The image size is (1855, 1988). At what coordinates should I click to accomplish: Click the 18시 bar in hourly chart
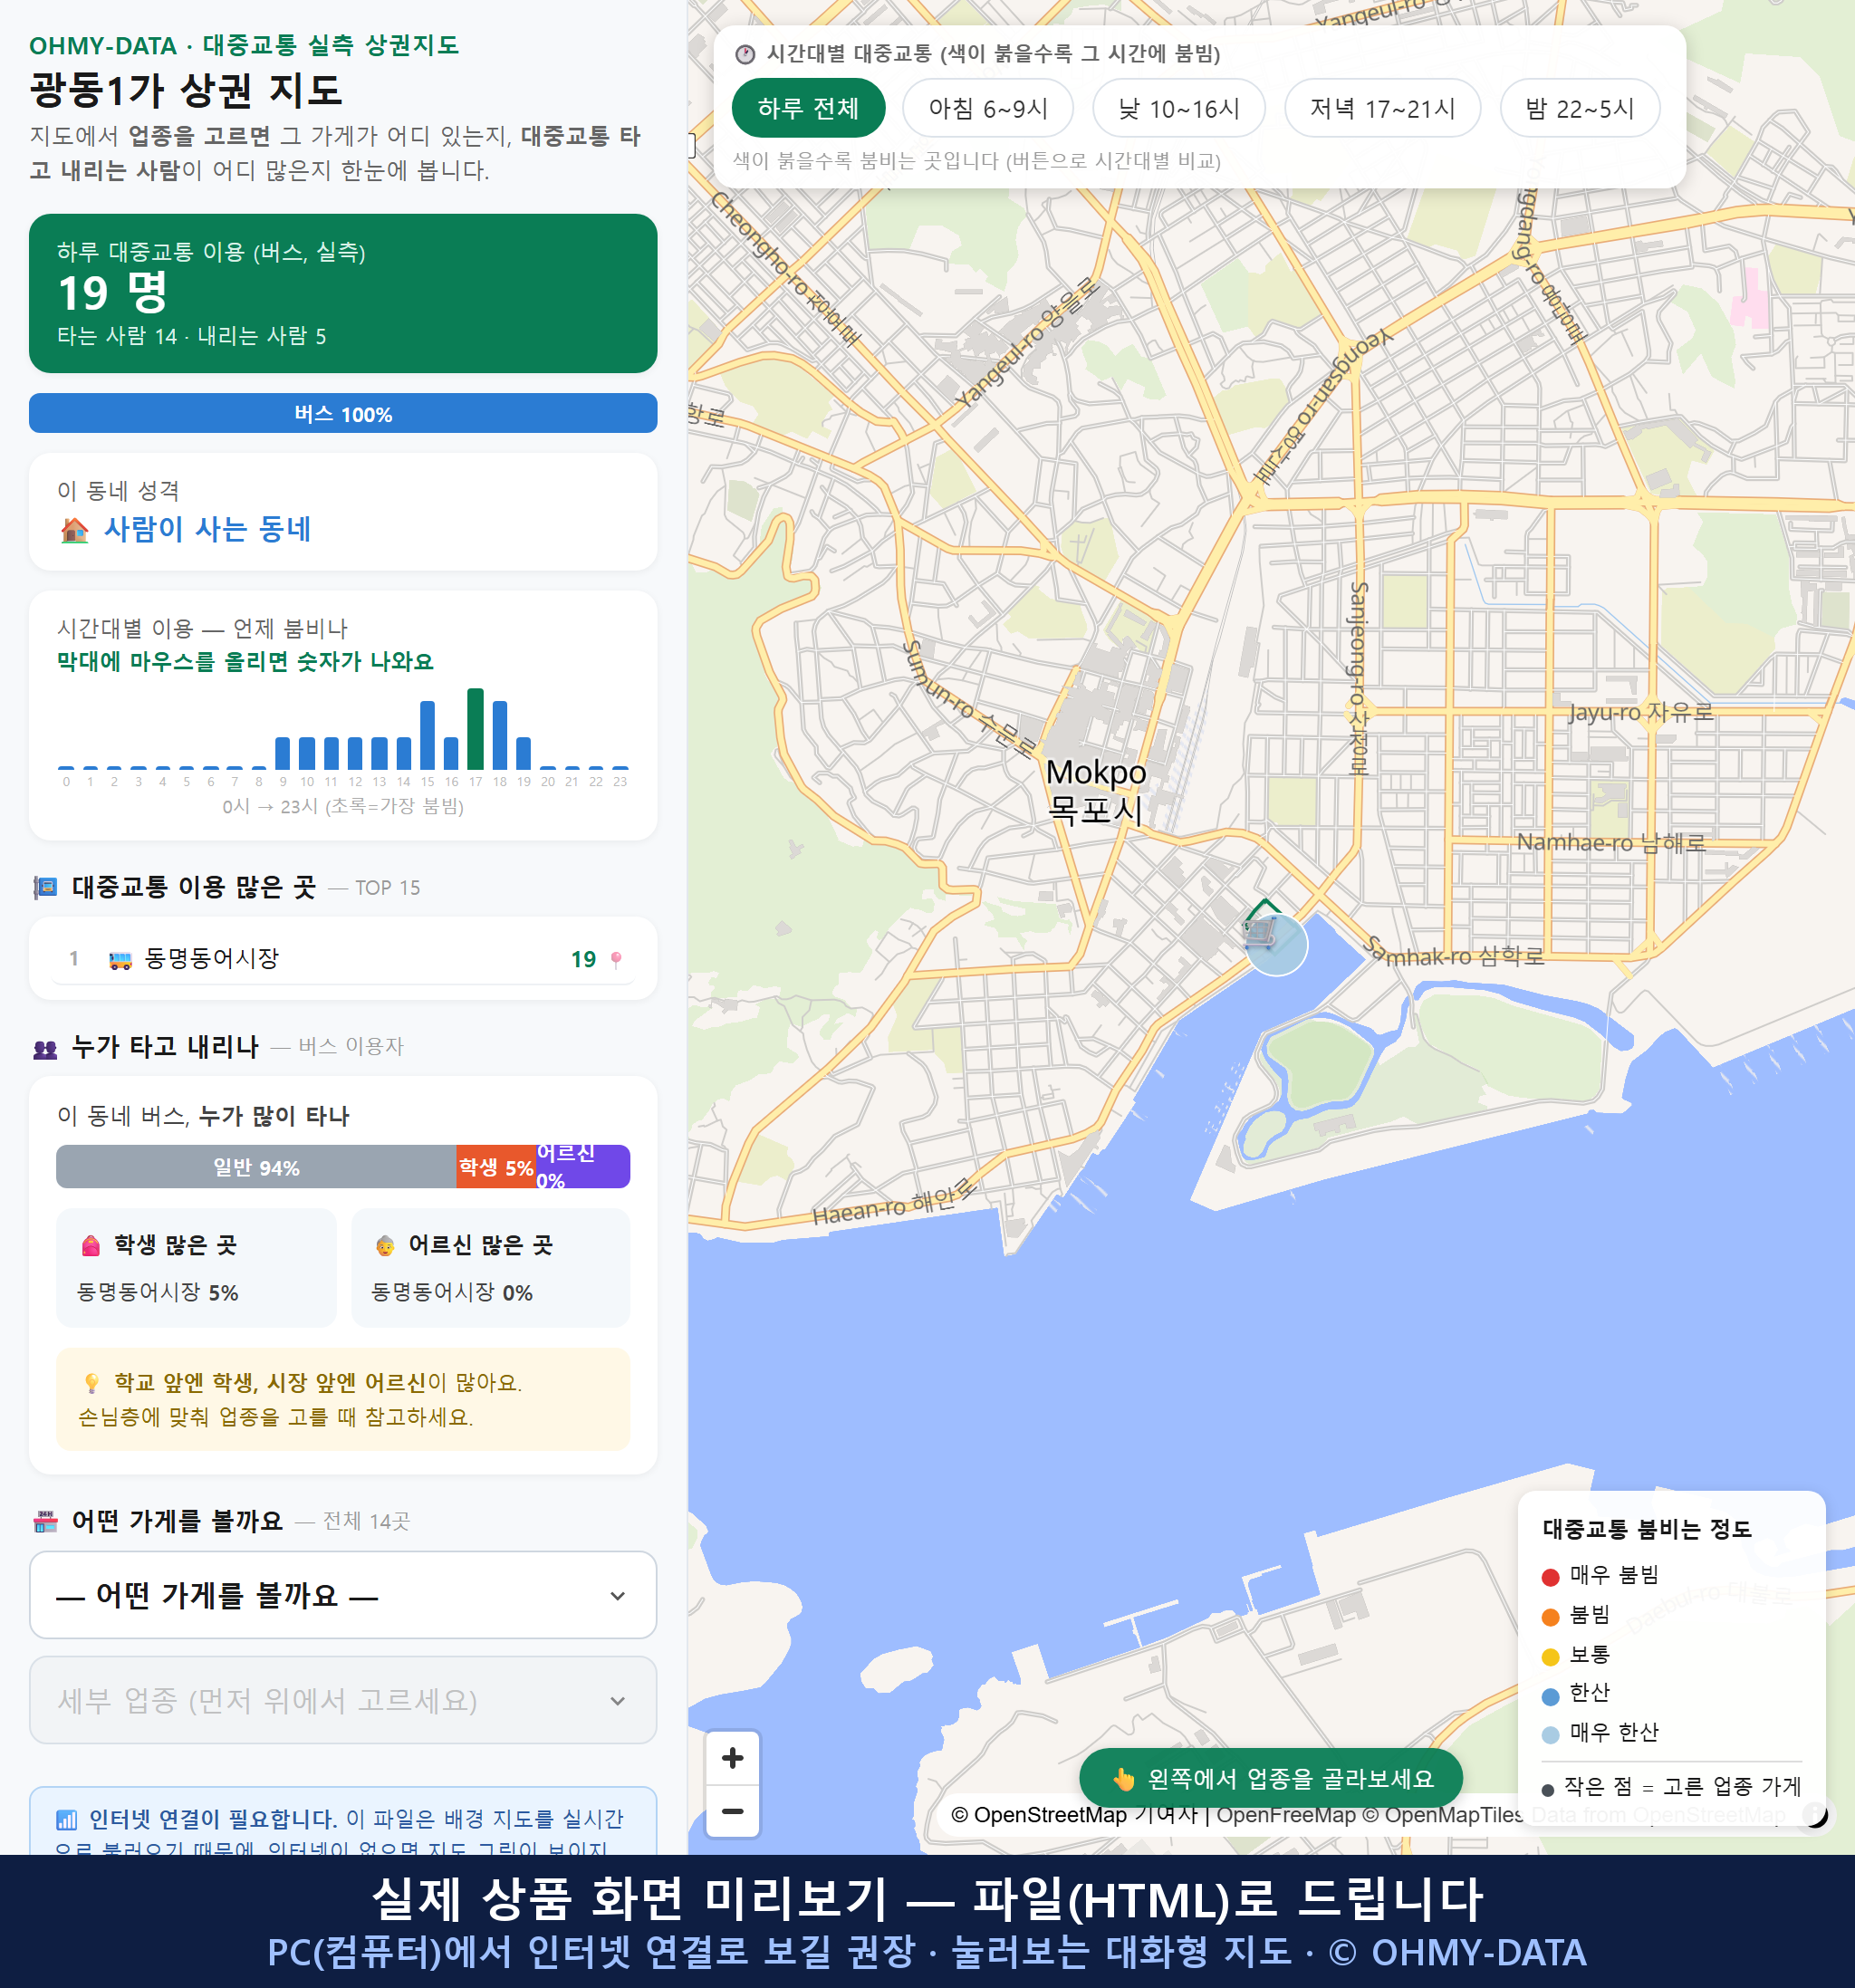coord(500,735)
